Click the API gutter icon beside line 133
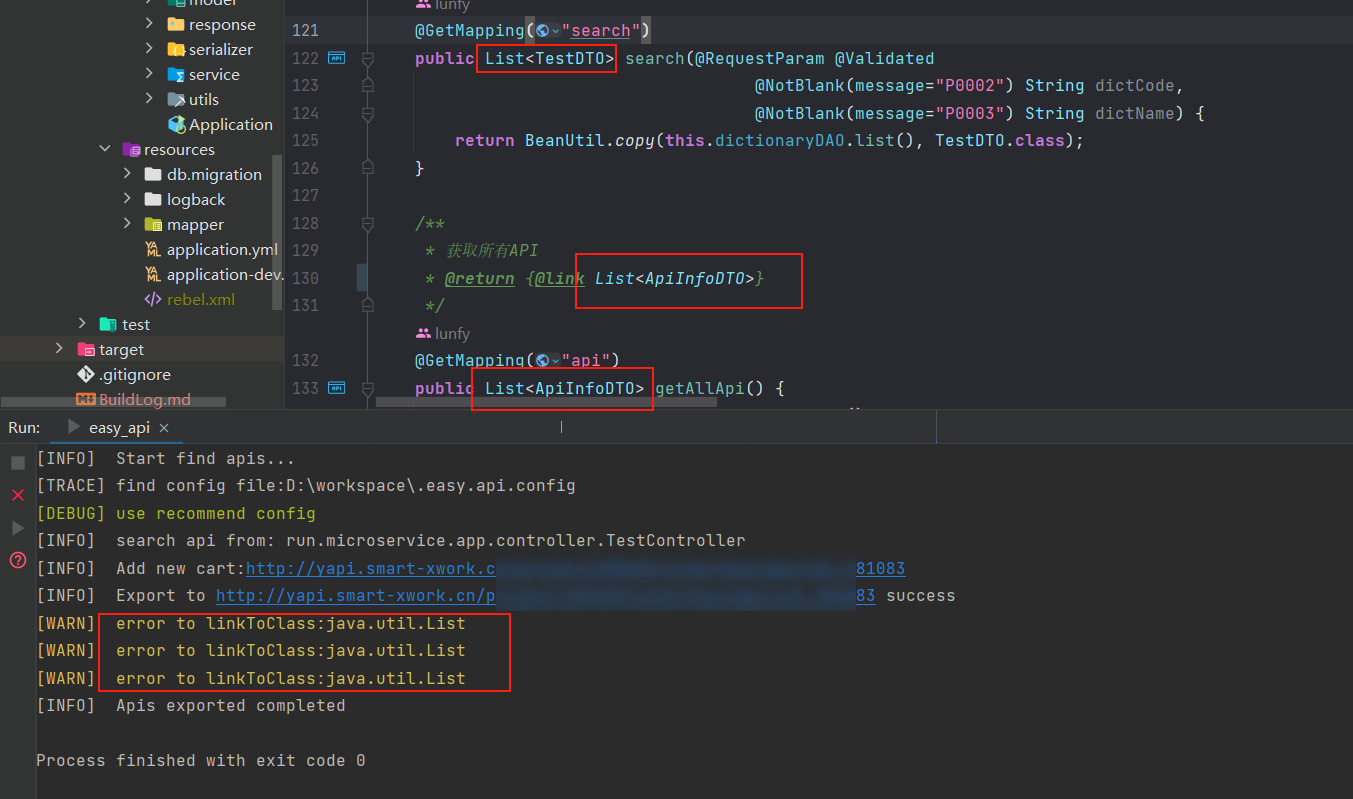 tap(337, 387)
